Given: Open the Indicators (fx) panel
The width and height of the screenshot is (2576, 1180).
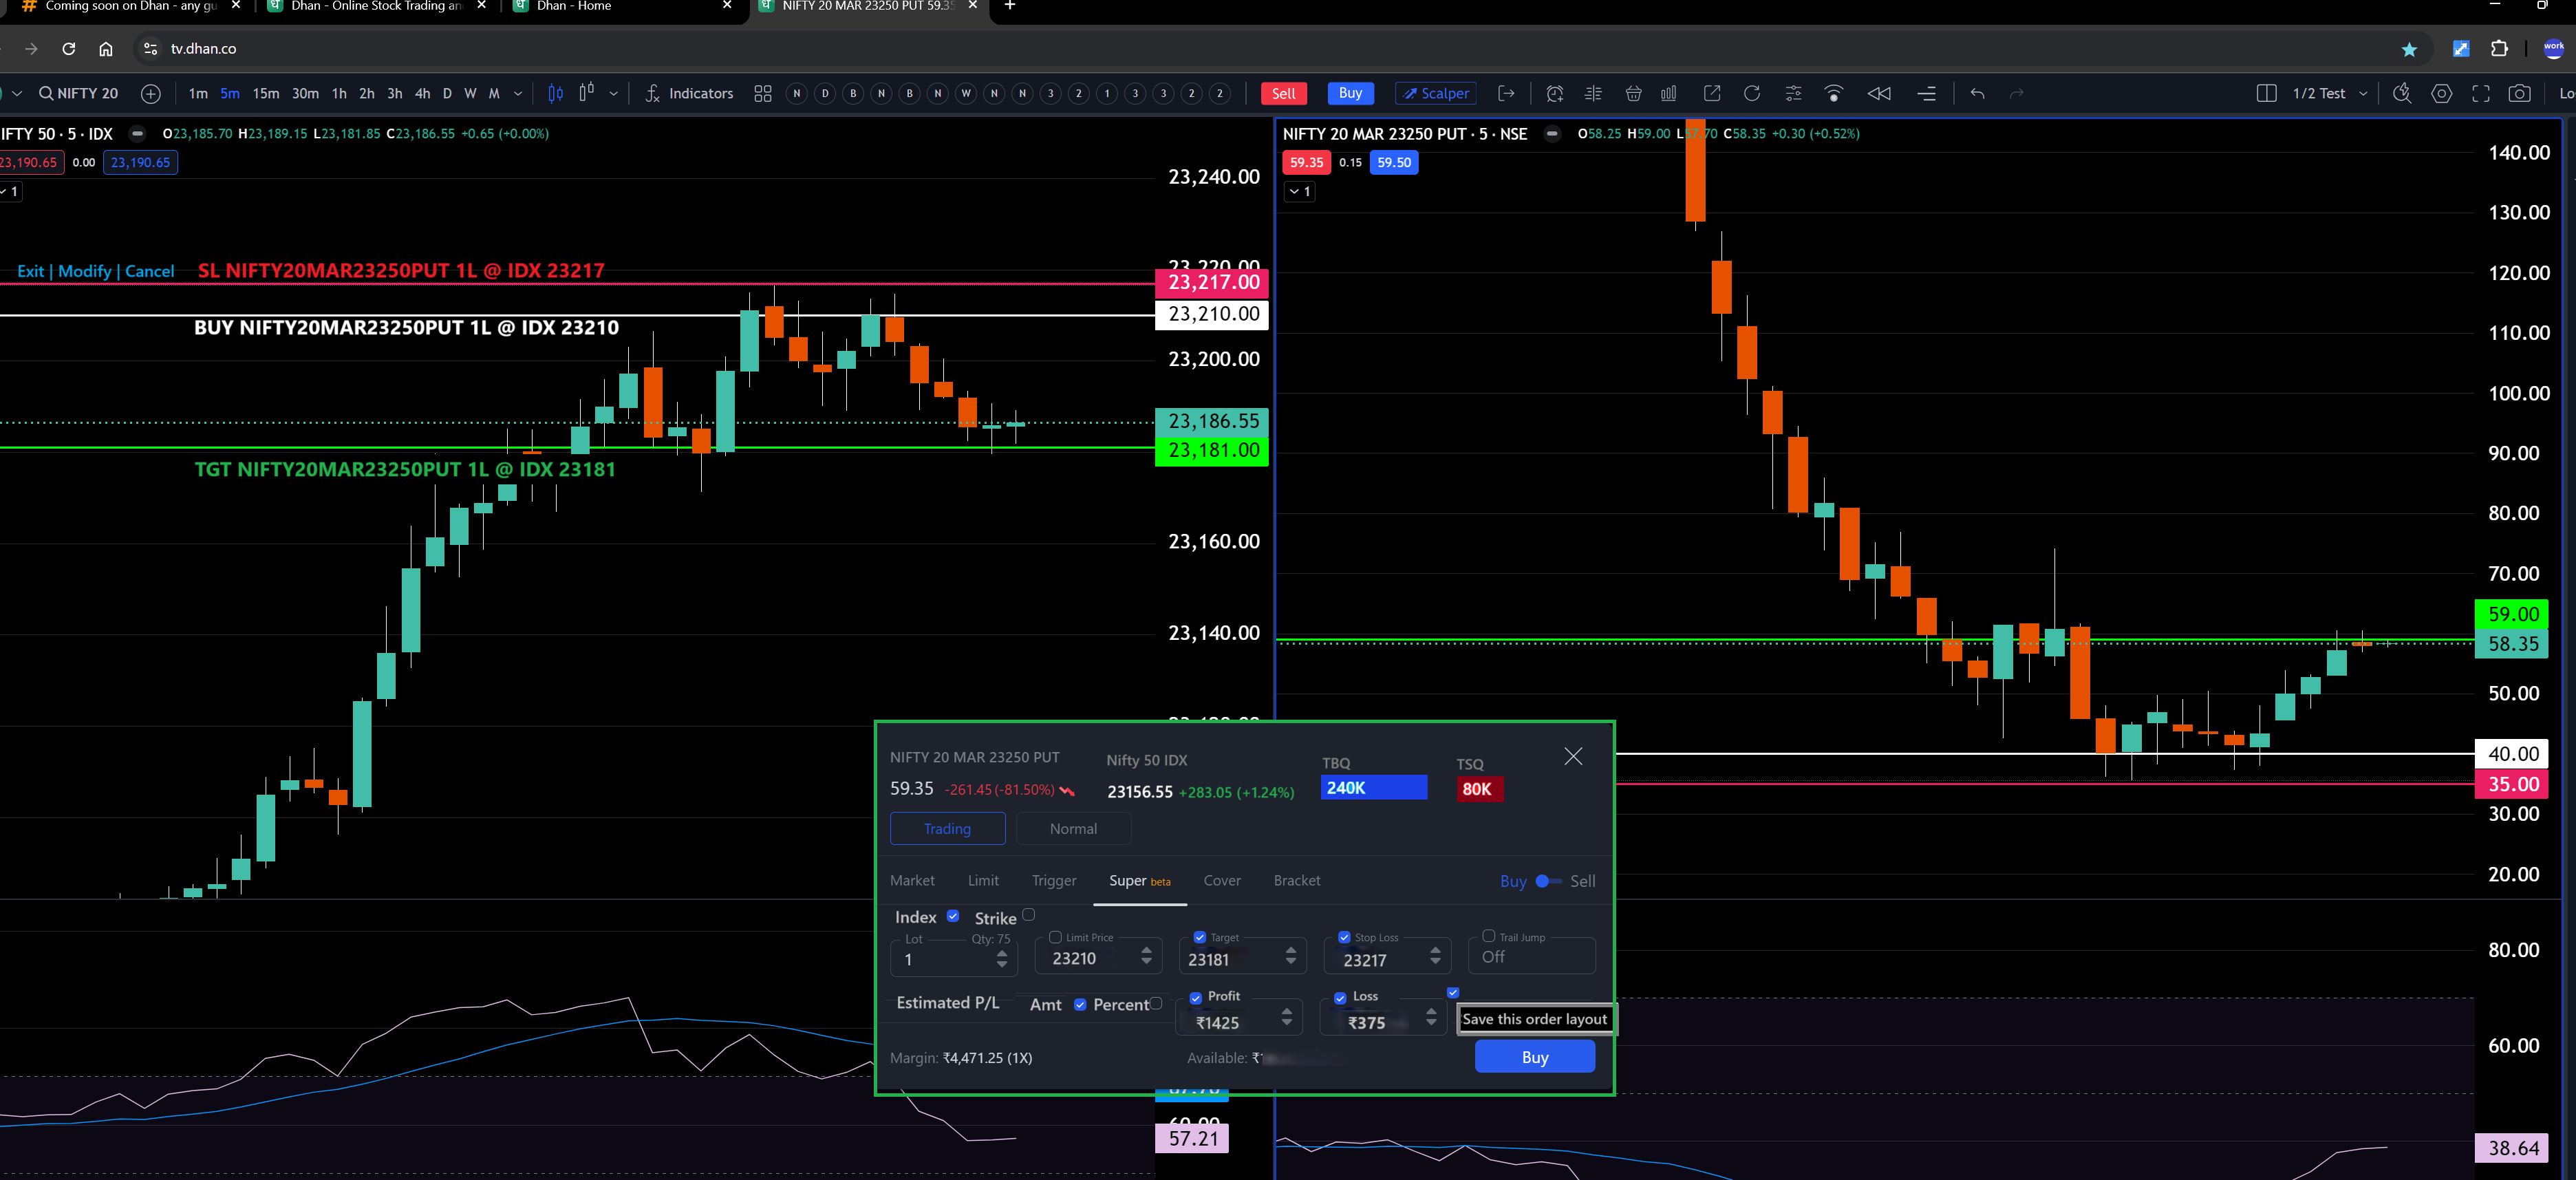Looking at the screenshot, I should click(689, 93).
